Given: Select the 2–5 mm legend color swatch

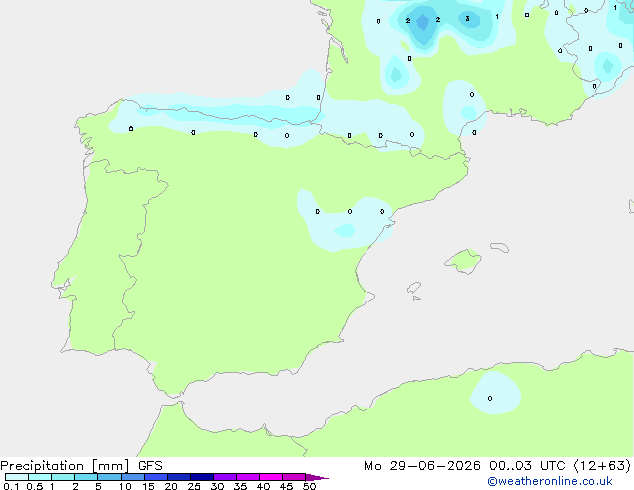Looking at the screenshot, I should (x=86, y=477).
